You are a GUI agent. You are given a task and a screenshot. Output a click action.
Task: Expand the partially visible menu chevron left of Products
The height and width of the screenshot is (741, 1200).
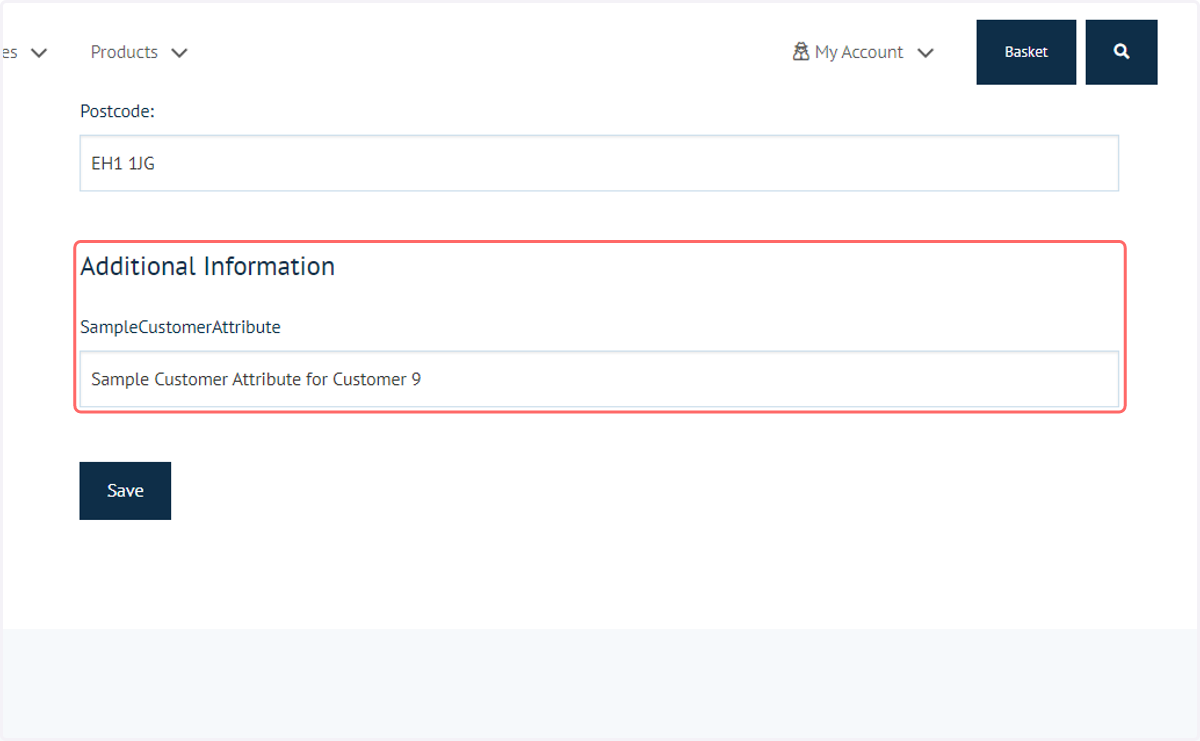(x=39, y=53)
